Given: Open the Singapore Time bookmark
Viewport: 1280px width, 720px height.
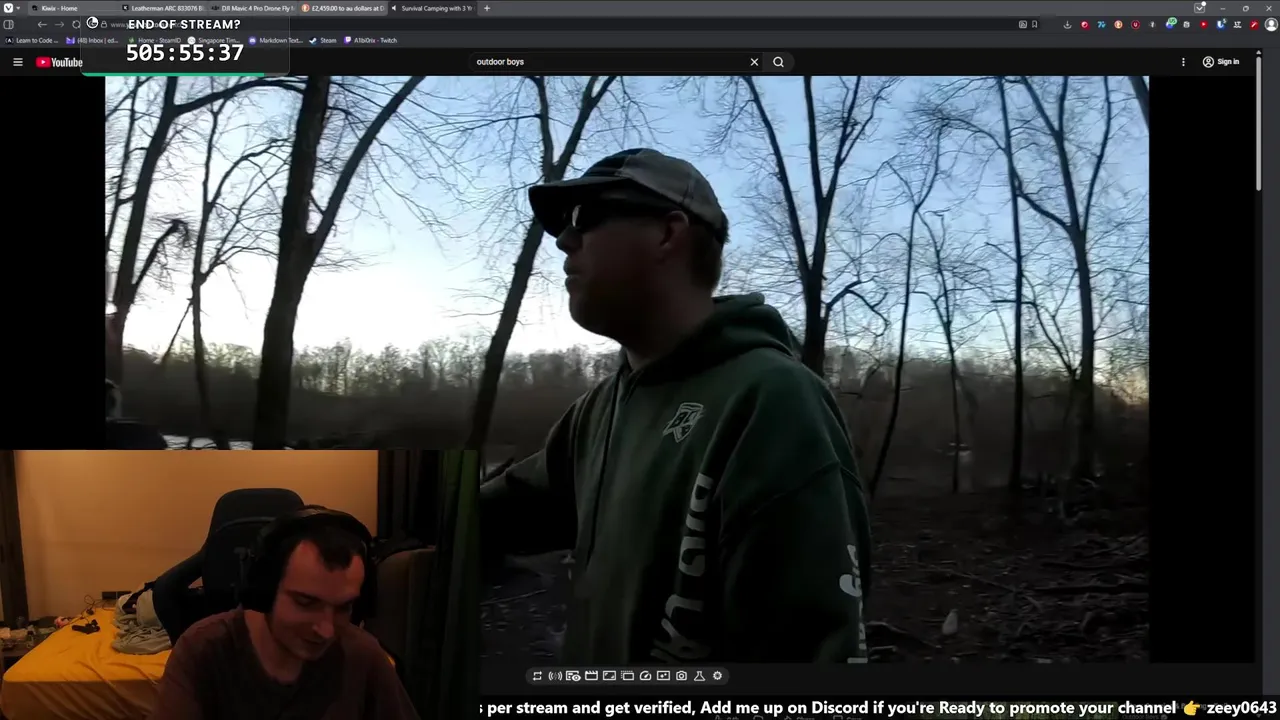Looking at the screenshot, I should 213,40.
